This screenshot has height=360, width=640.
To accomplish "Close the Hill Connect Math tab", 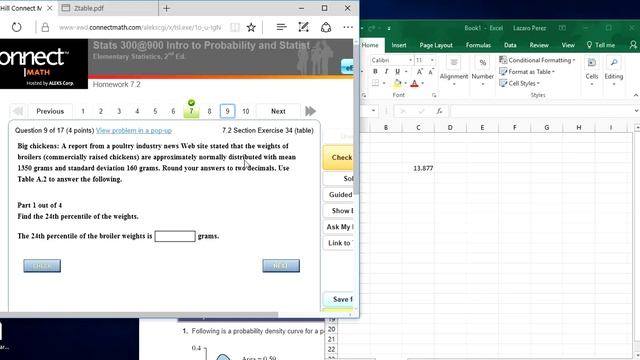I will [50, 8].
